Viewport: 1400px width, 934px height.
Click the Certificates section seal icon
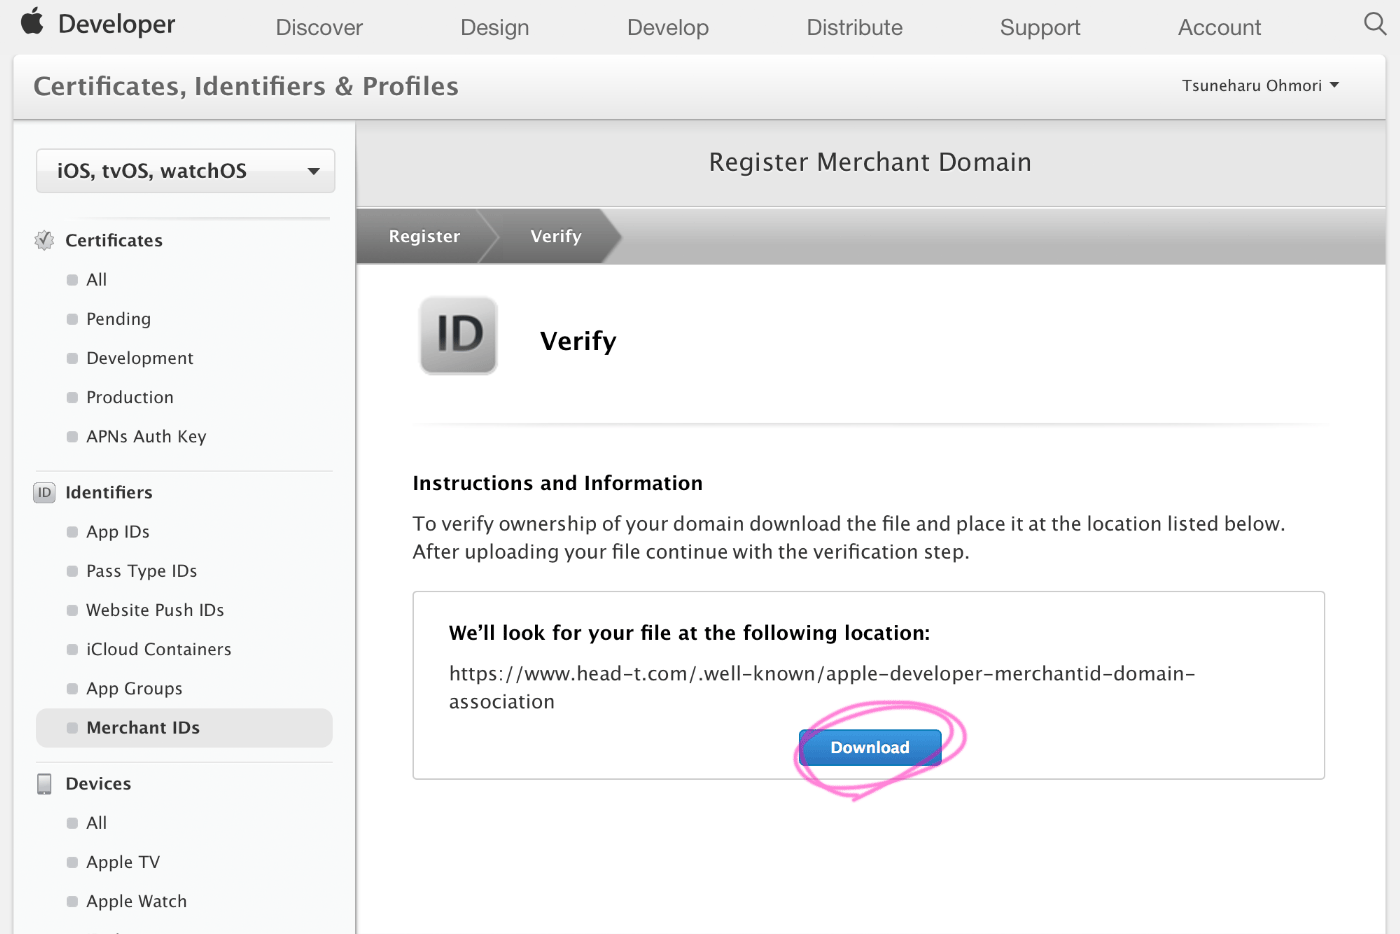(44, 240)
